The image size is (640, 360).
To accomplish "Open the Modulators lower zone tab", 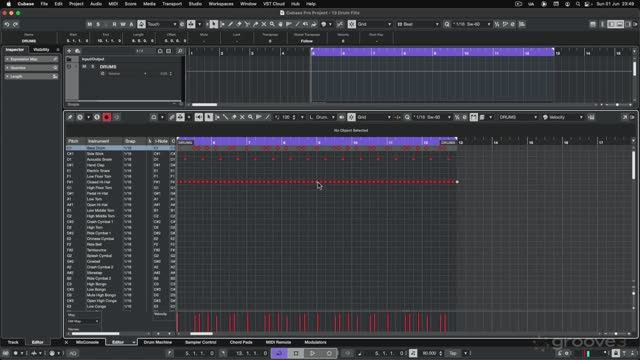I will tap(315, 342).
